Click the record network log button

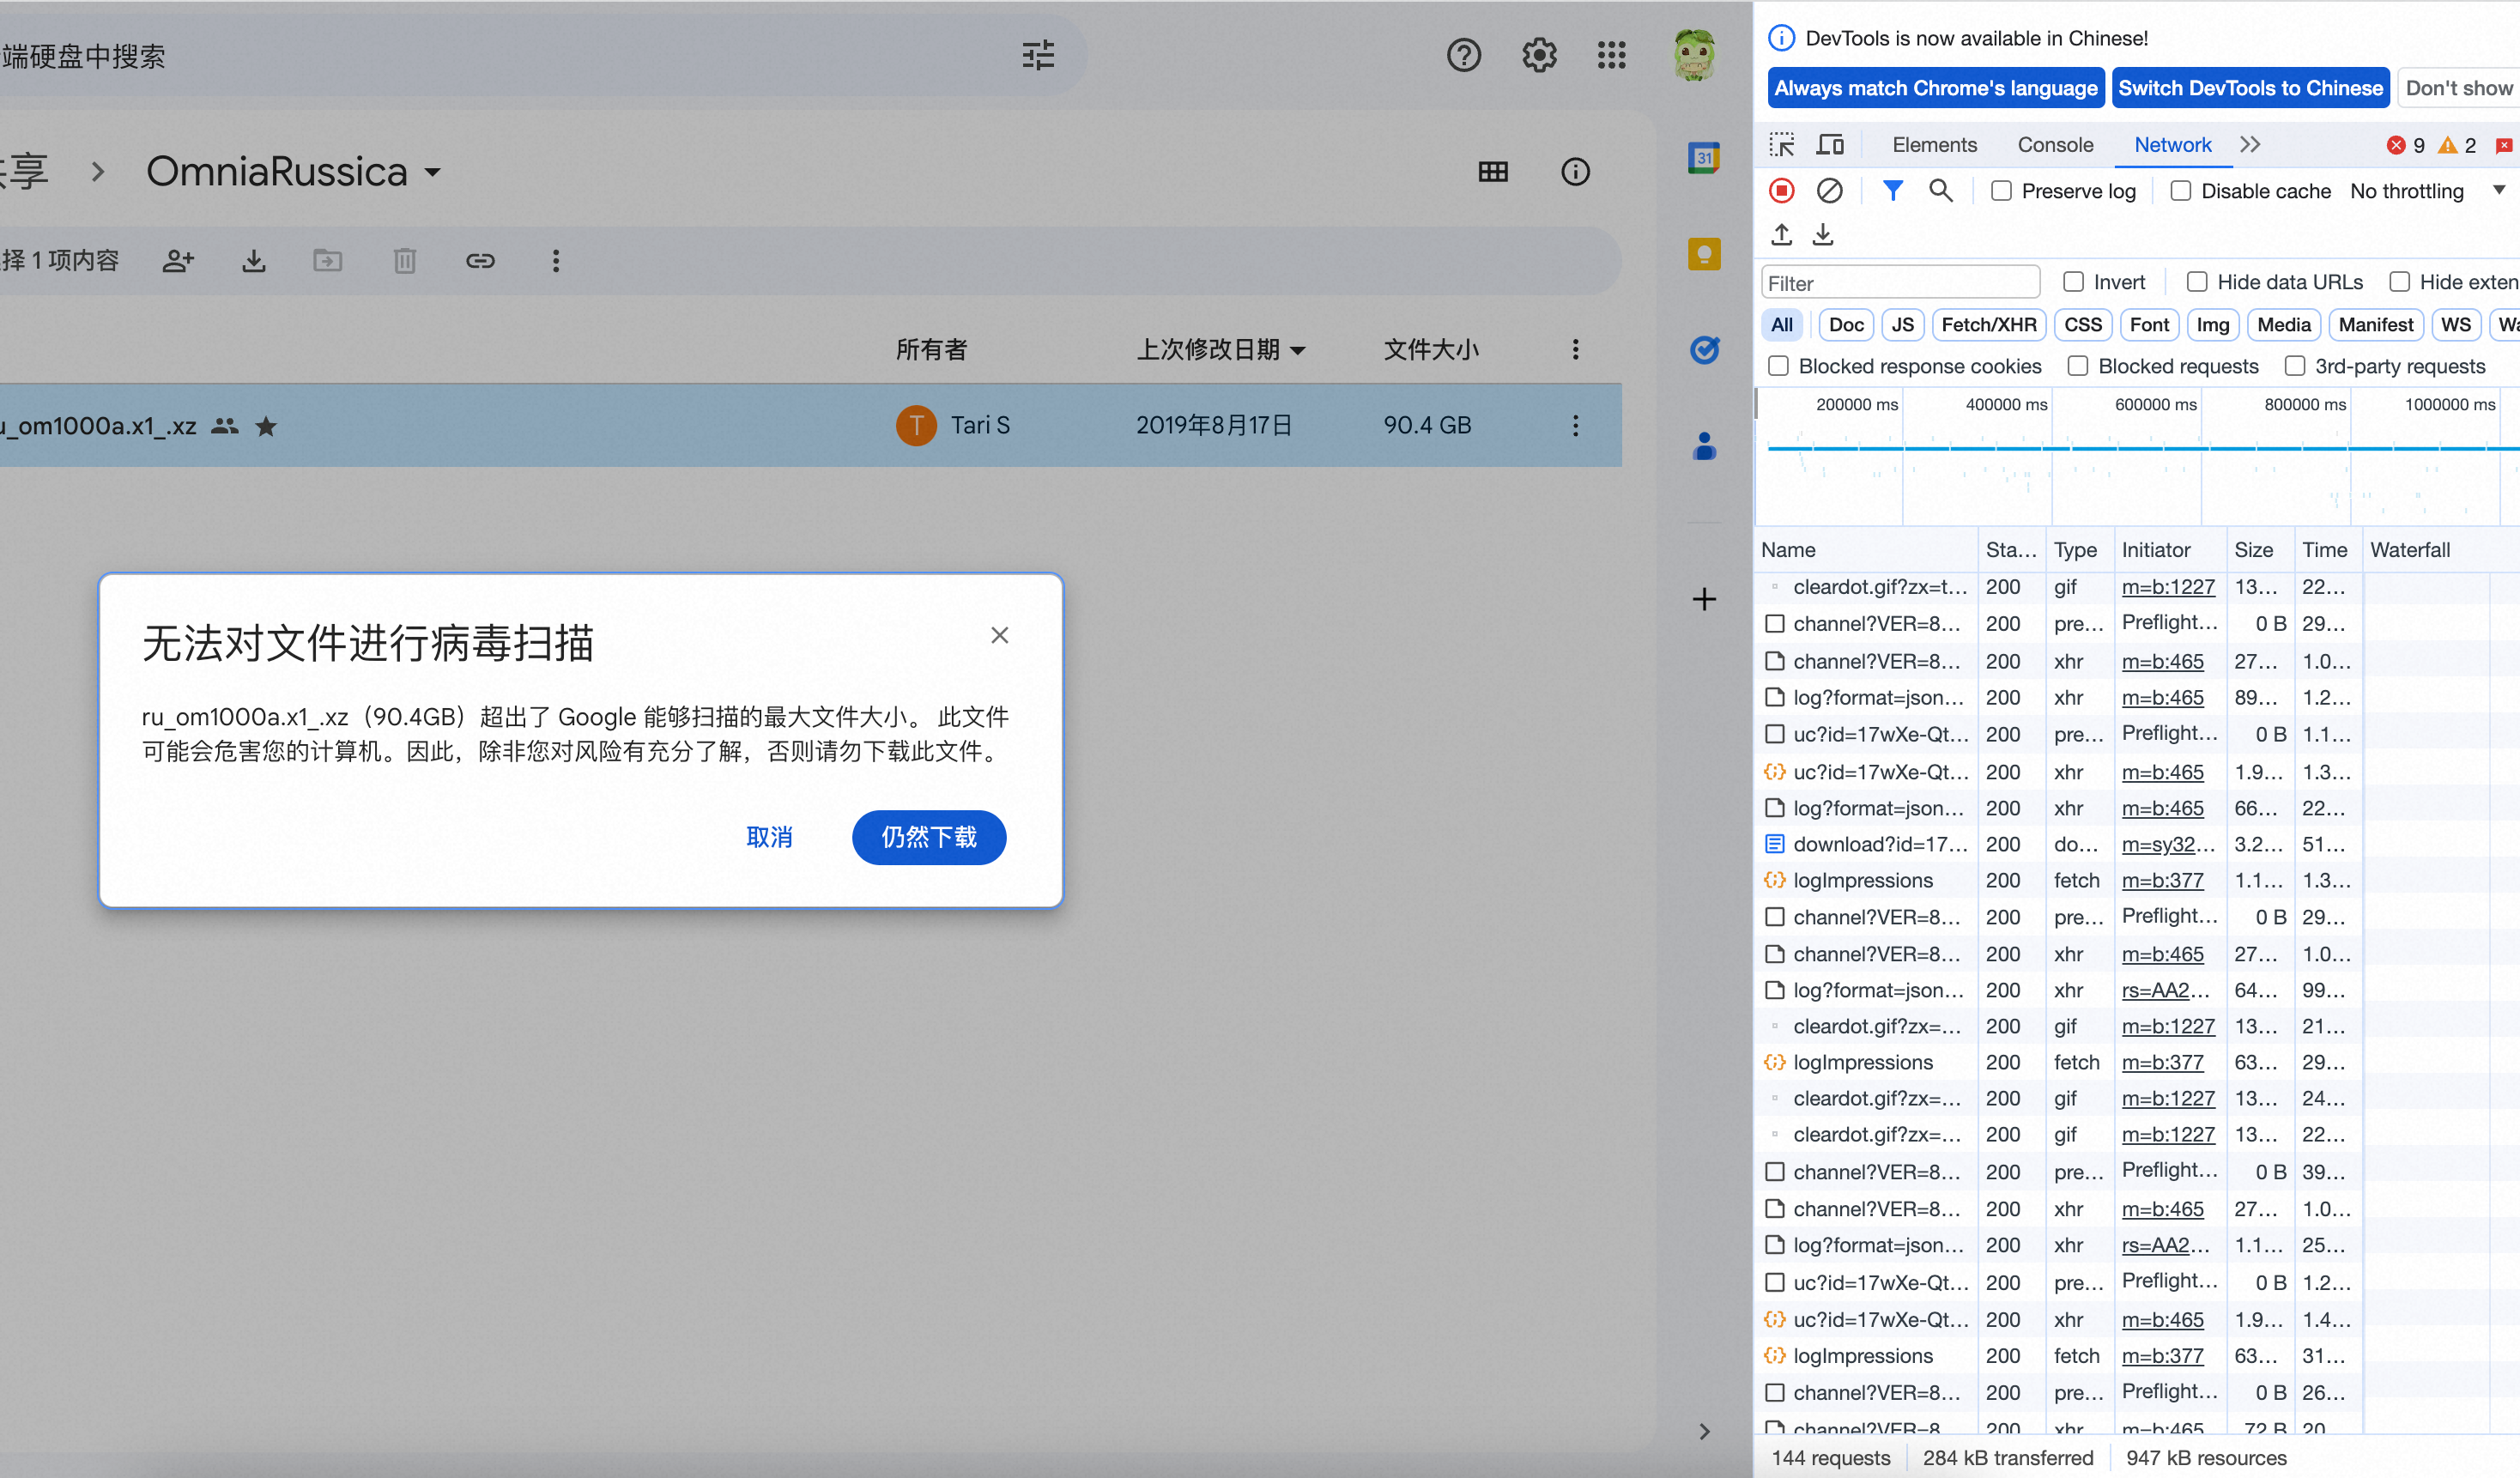pyautogui.click(x=1781, y=190)
